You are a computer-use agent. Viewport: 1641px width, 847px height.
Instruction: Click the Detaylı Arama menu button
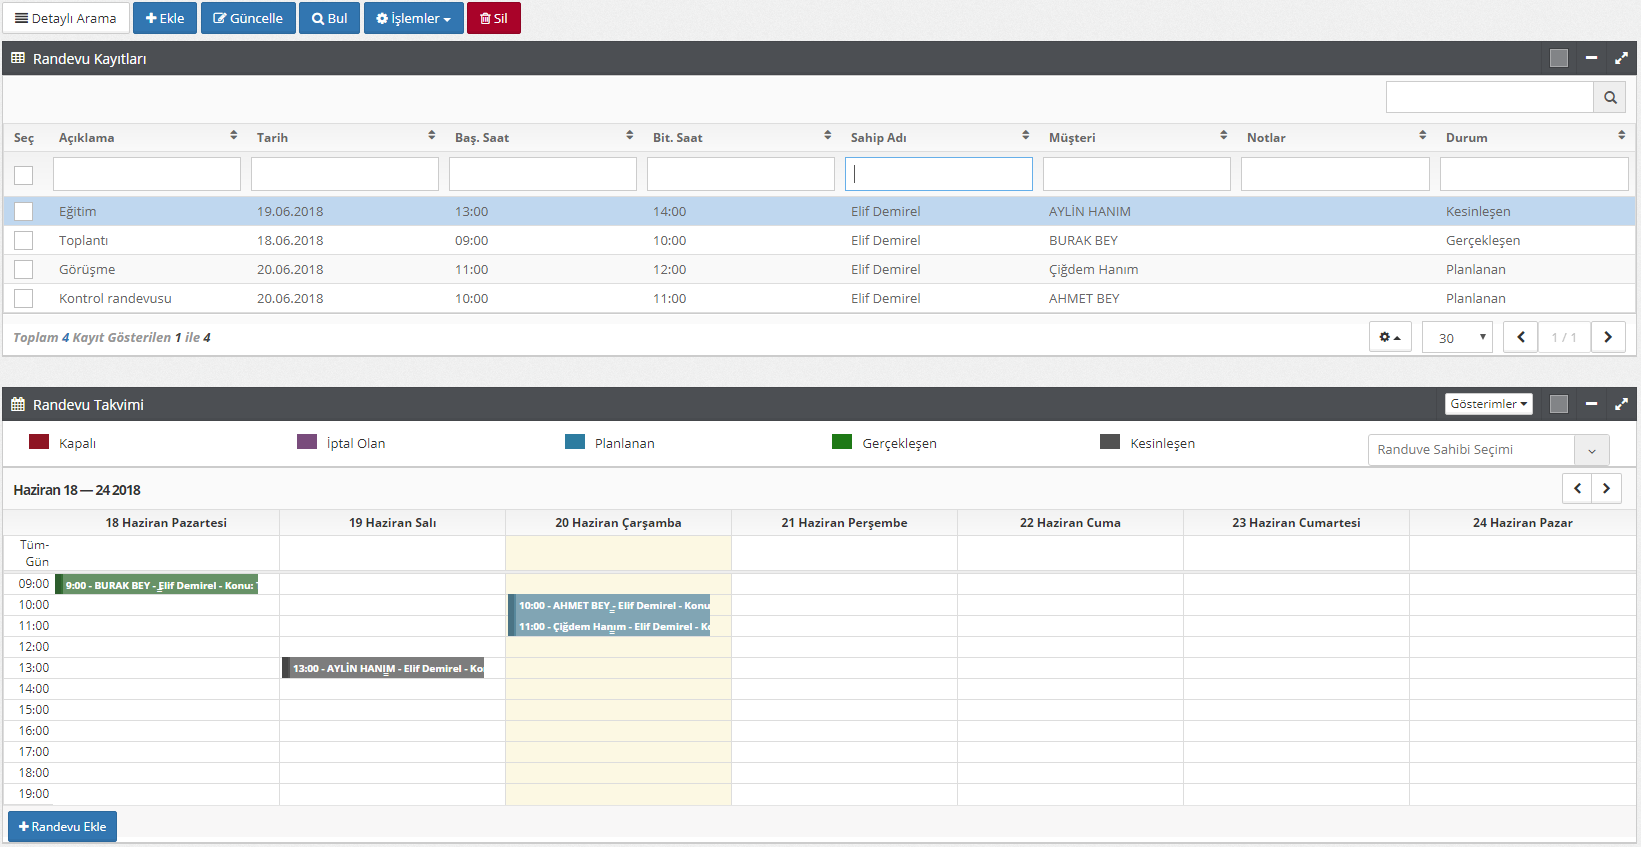click(66, 18)
